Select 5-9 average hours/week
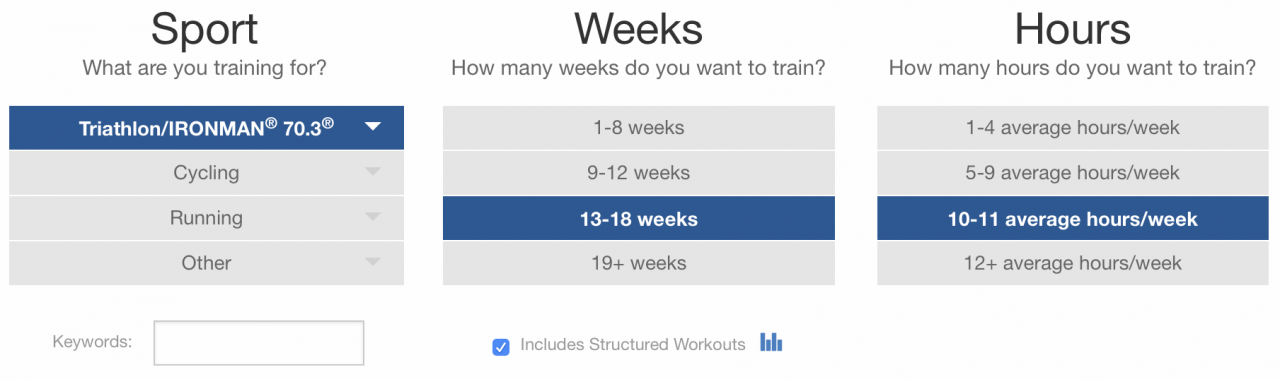 pyautogui.click(x=1073, y=173)
